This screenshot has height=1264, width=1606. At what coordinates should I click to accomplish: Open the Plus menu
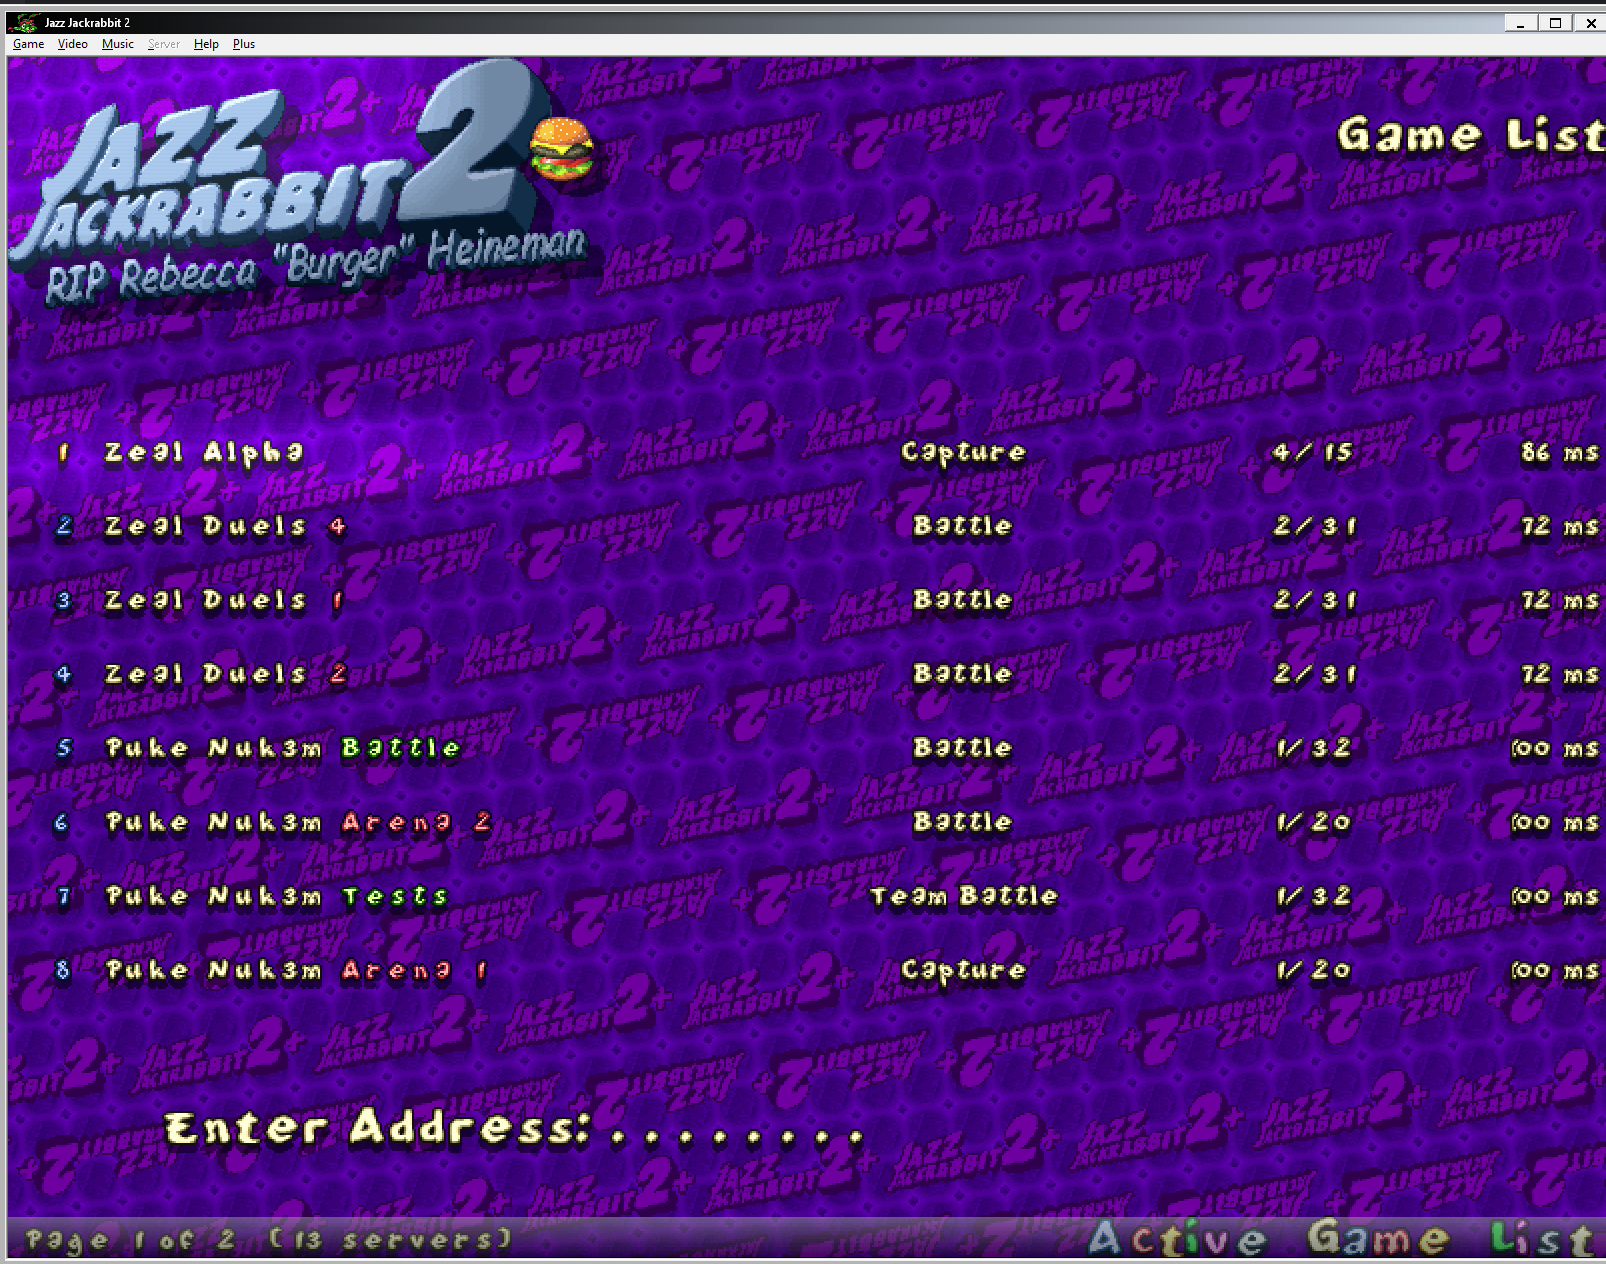tap(244, 44)
